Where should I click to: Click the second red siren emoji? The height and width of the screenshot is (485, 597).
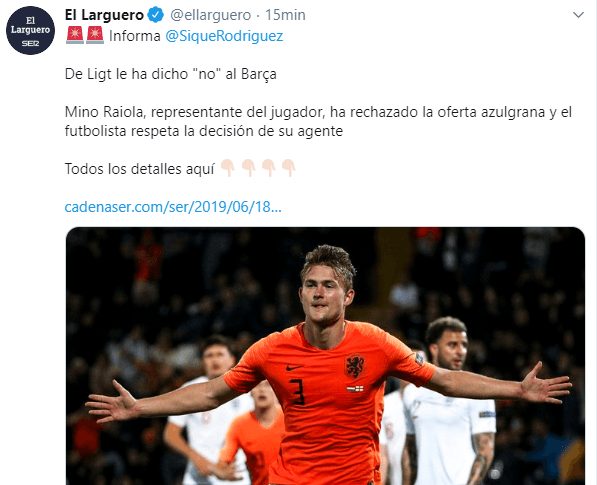[95, 35]
